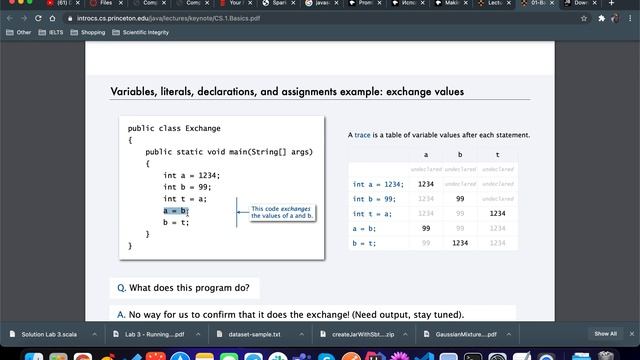
Task: Click the highlighted 'a = b;' code line
Action: coord(176,211)
